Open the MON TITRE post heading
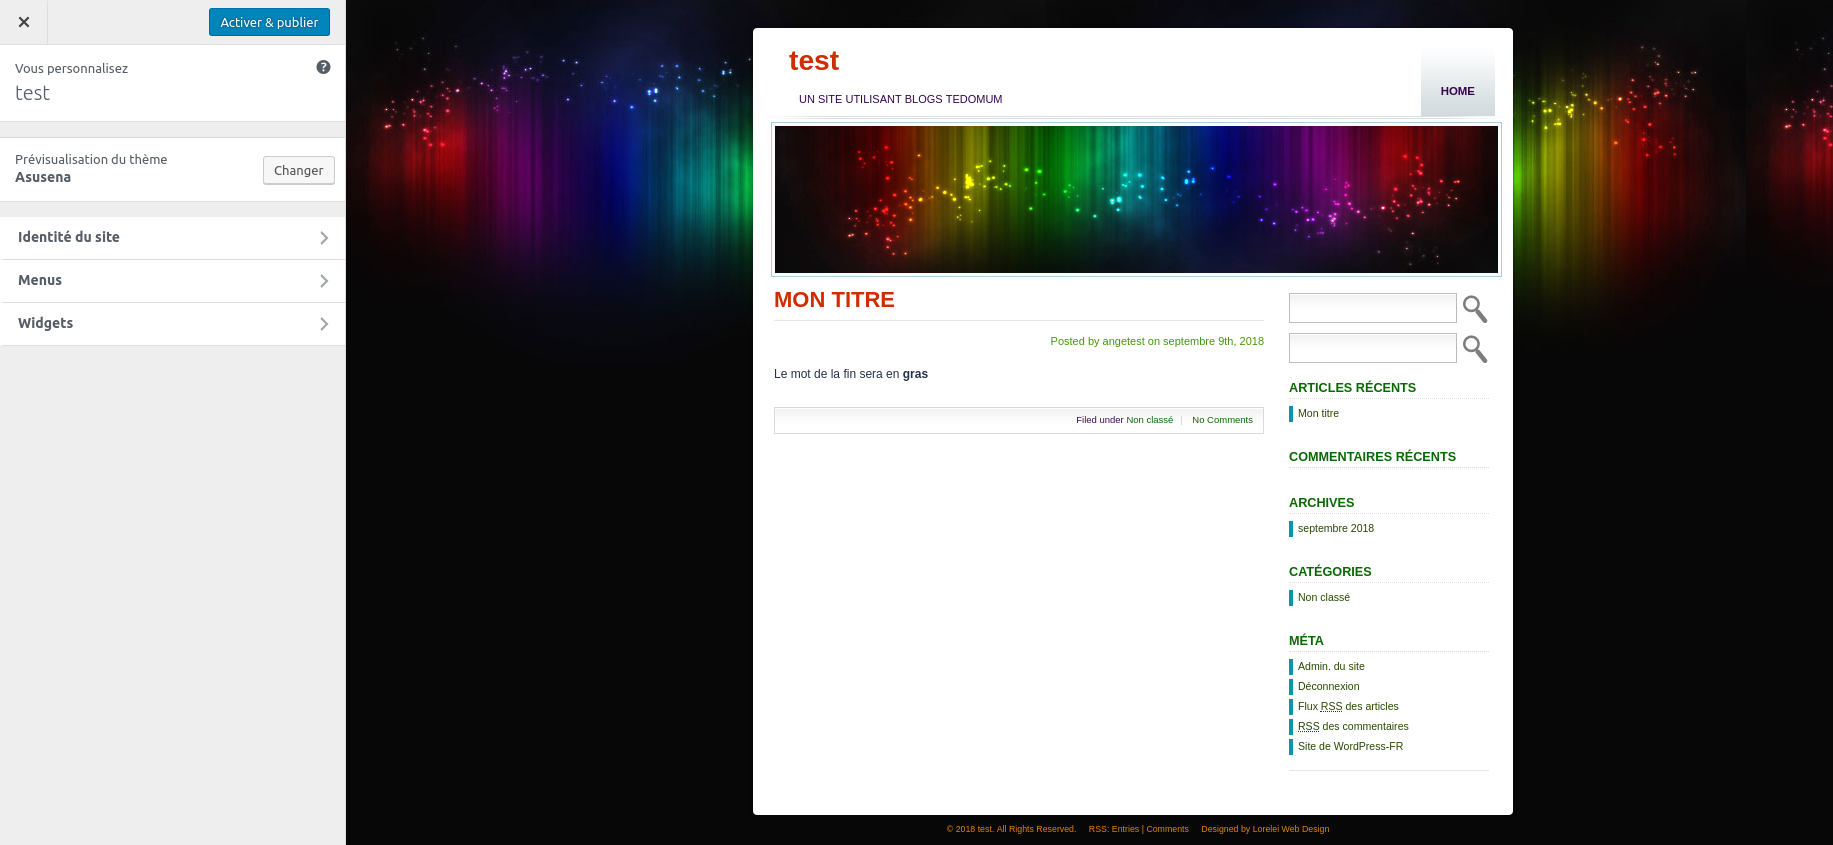This screenshot has height=845, width=1833. click(834, 300)
